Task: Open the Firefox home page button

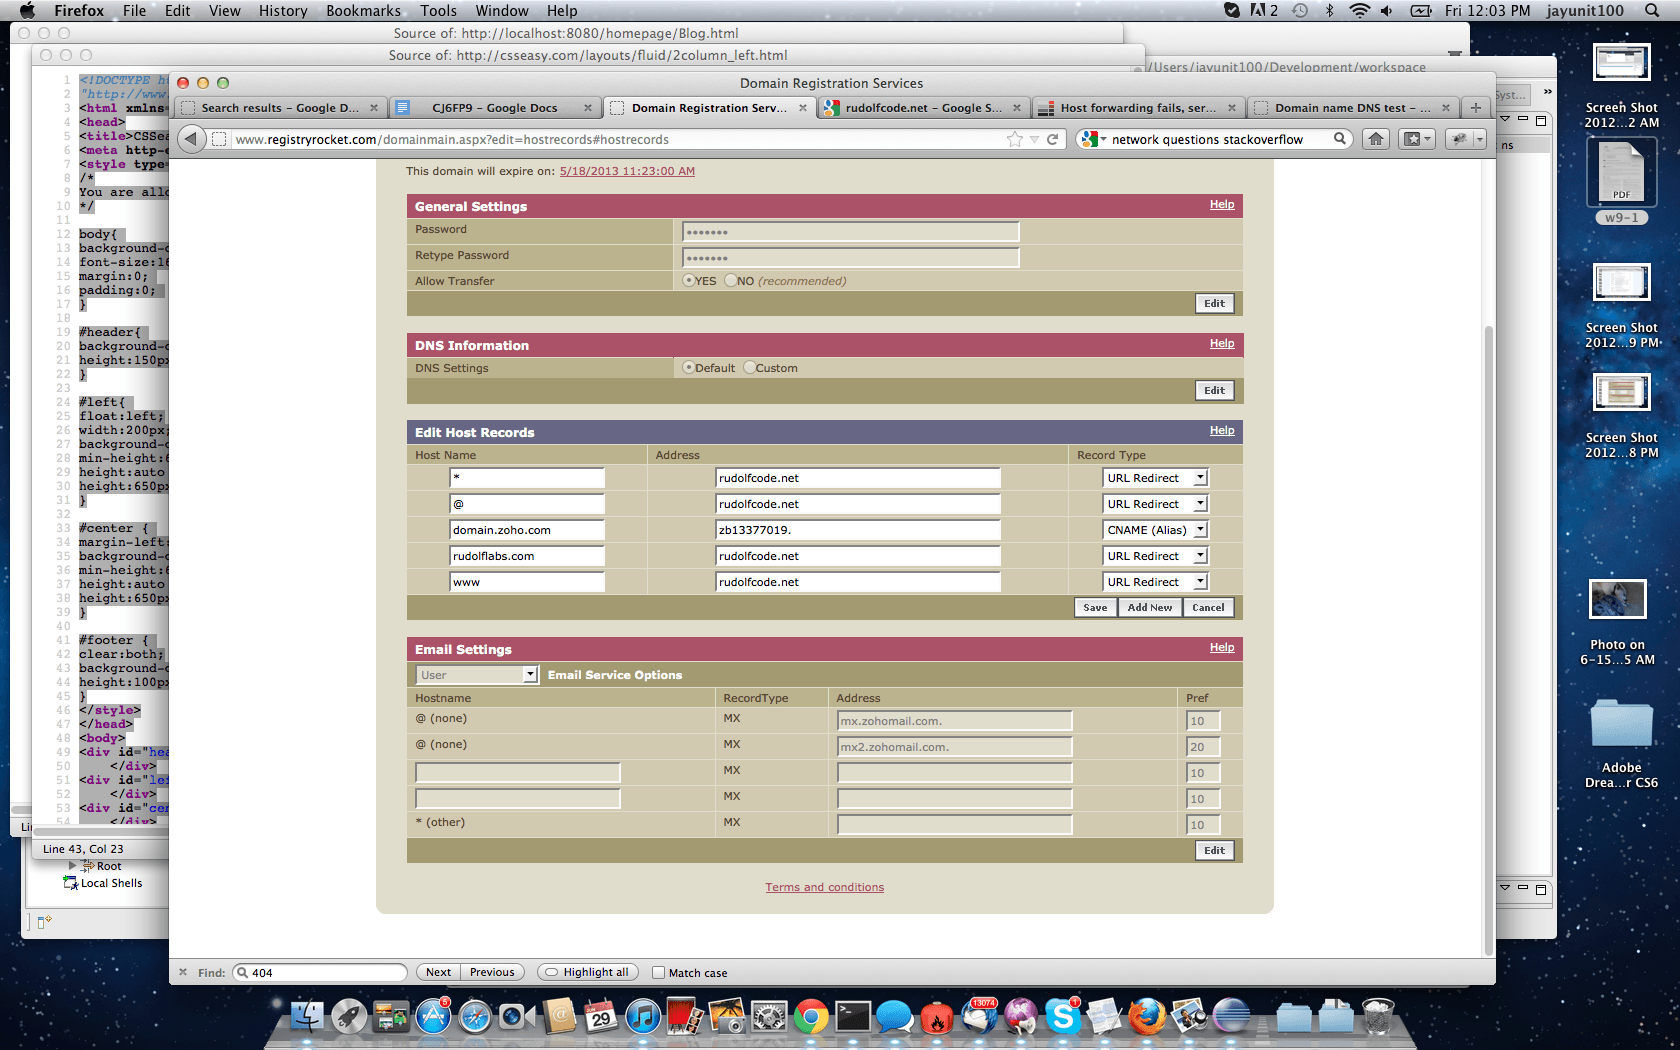Action: click(1376, 139)
